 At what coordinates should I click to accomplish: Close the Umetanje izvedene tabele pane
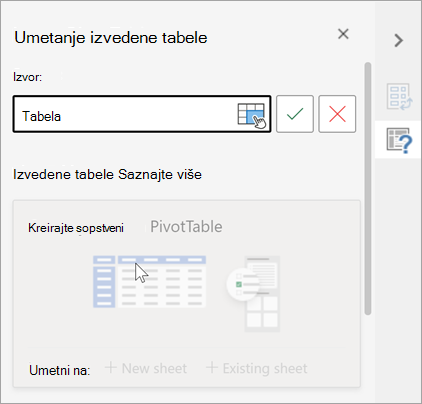click(343, 34)
